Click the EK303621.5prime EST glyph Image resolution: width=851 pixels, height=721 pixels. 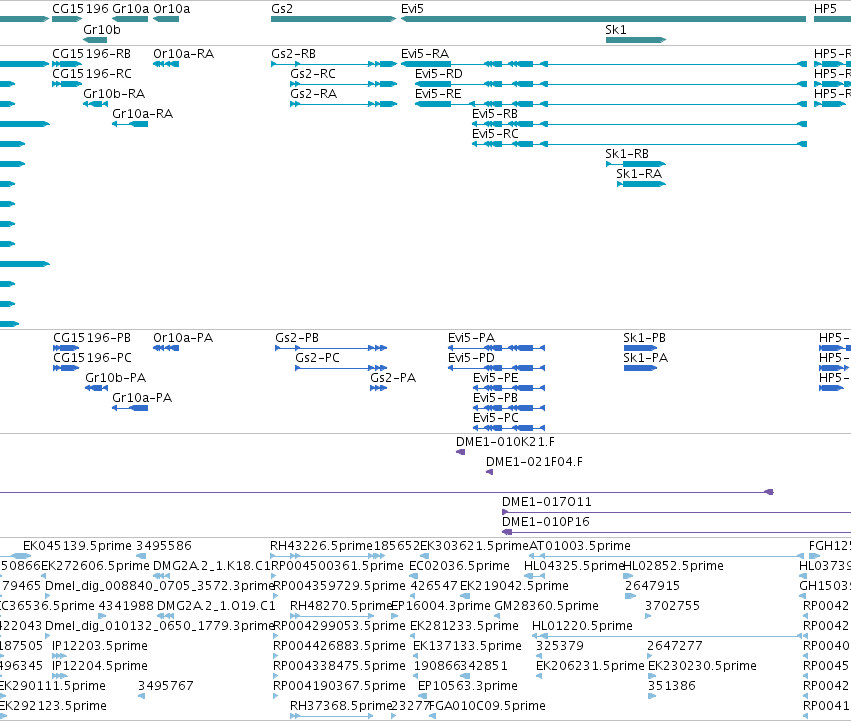[424, 556]
